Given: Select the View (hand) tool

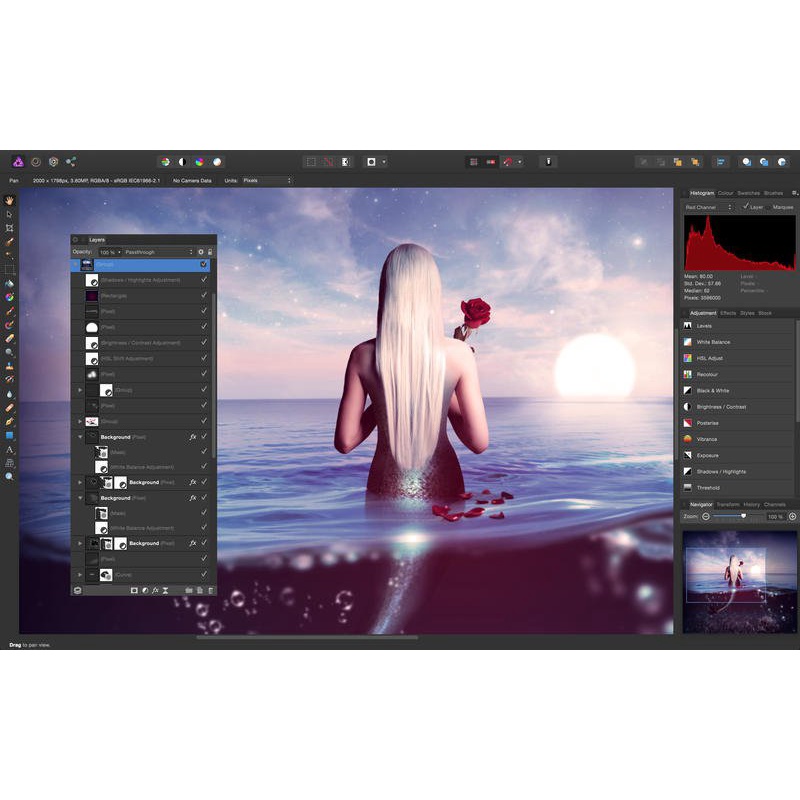Looking at the screenshot, I should tap(10, 199).
